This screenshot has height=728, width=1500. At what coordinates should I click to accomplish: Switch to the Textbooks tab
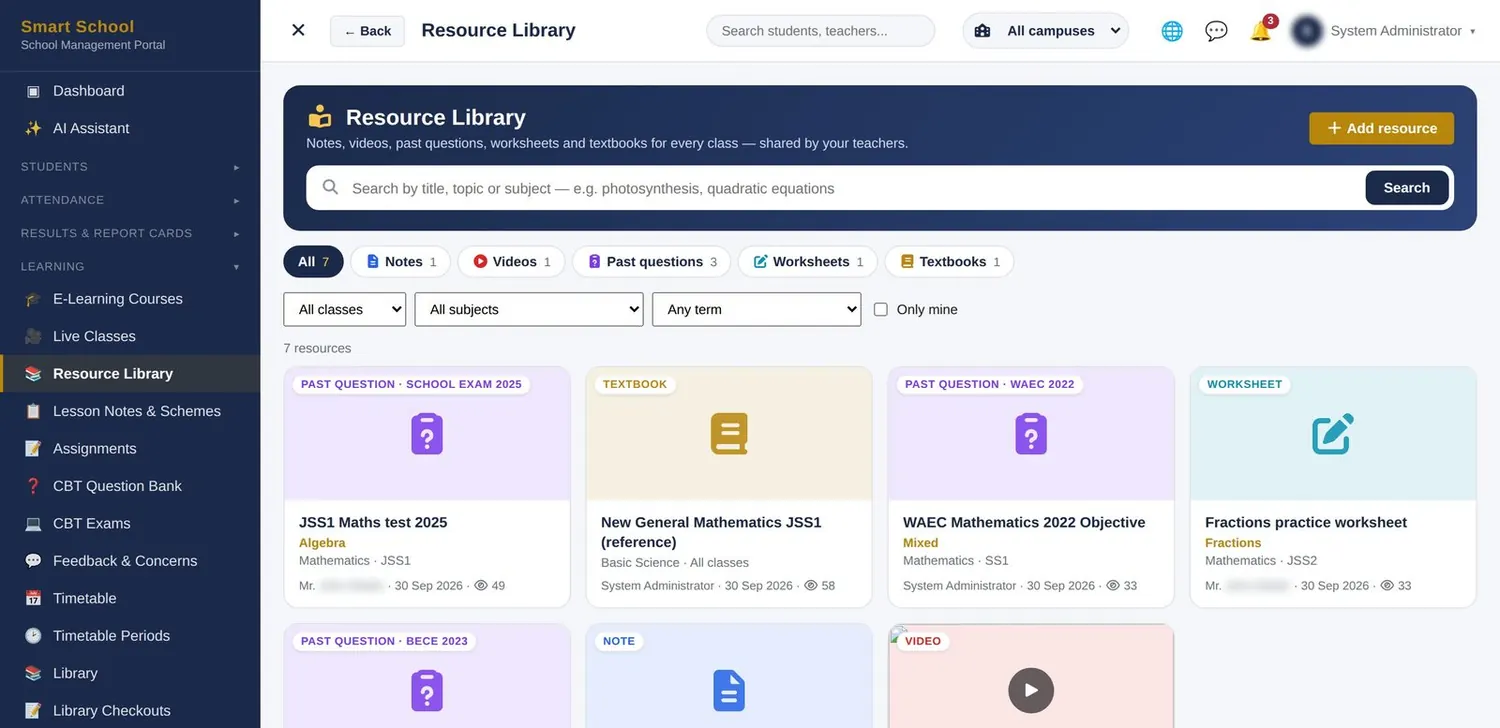(950, 262)
